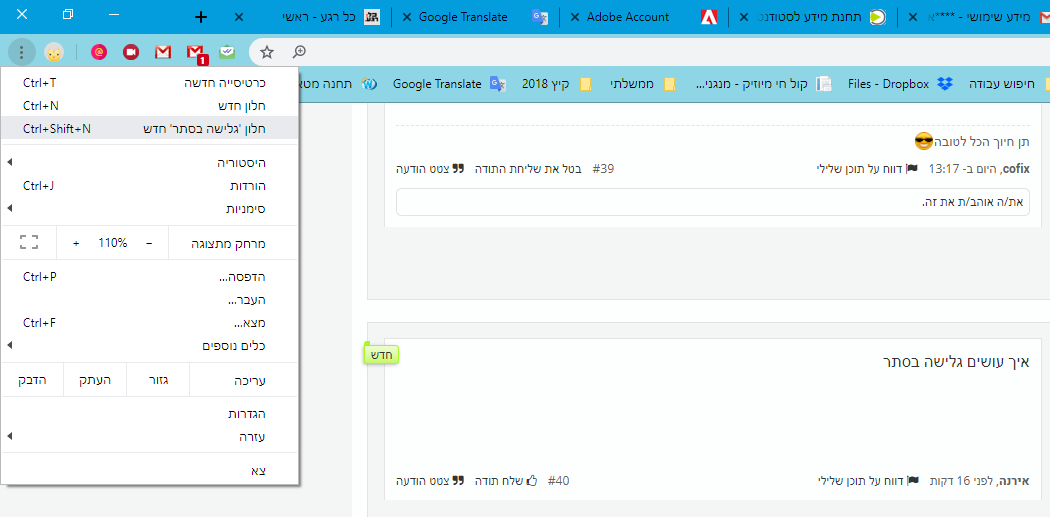Open a new incognito window from the menu
The width and height of the screenshot is (1050, 517).
coord(150,129)
